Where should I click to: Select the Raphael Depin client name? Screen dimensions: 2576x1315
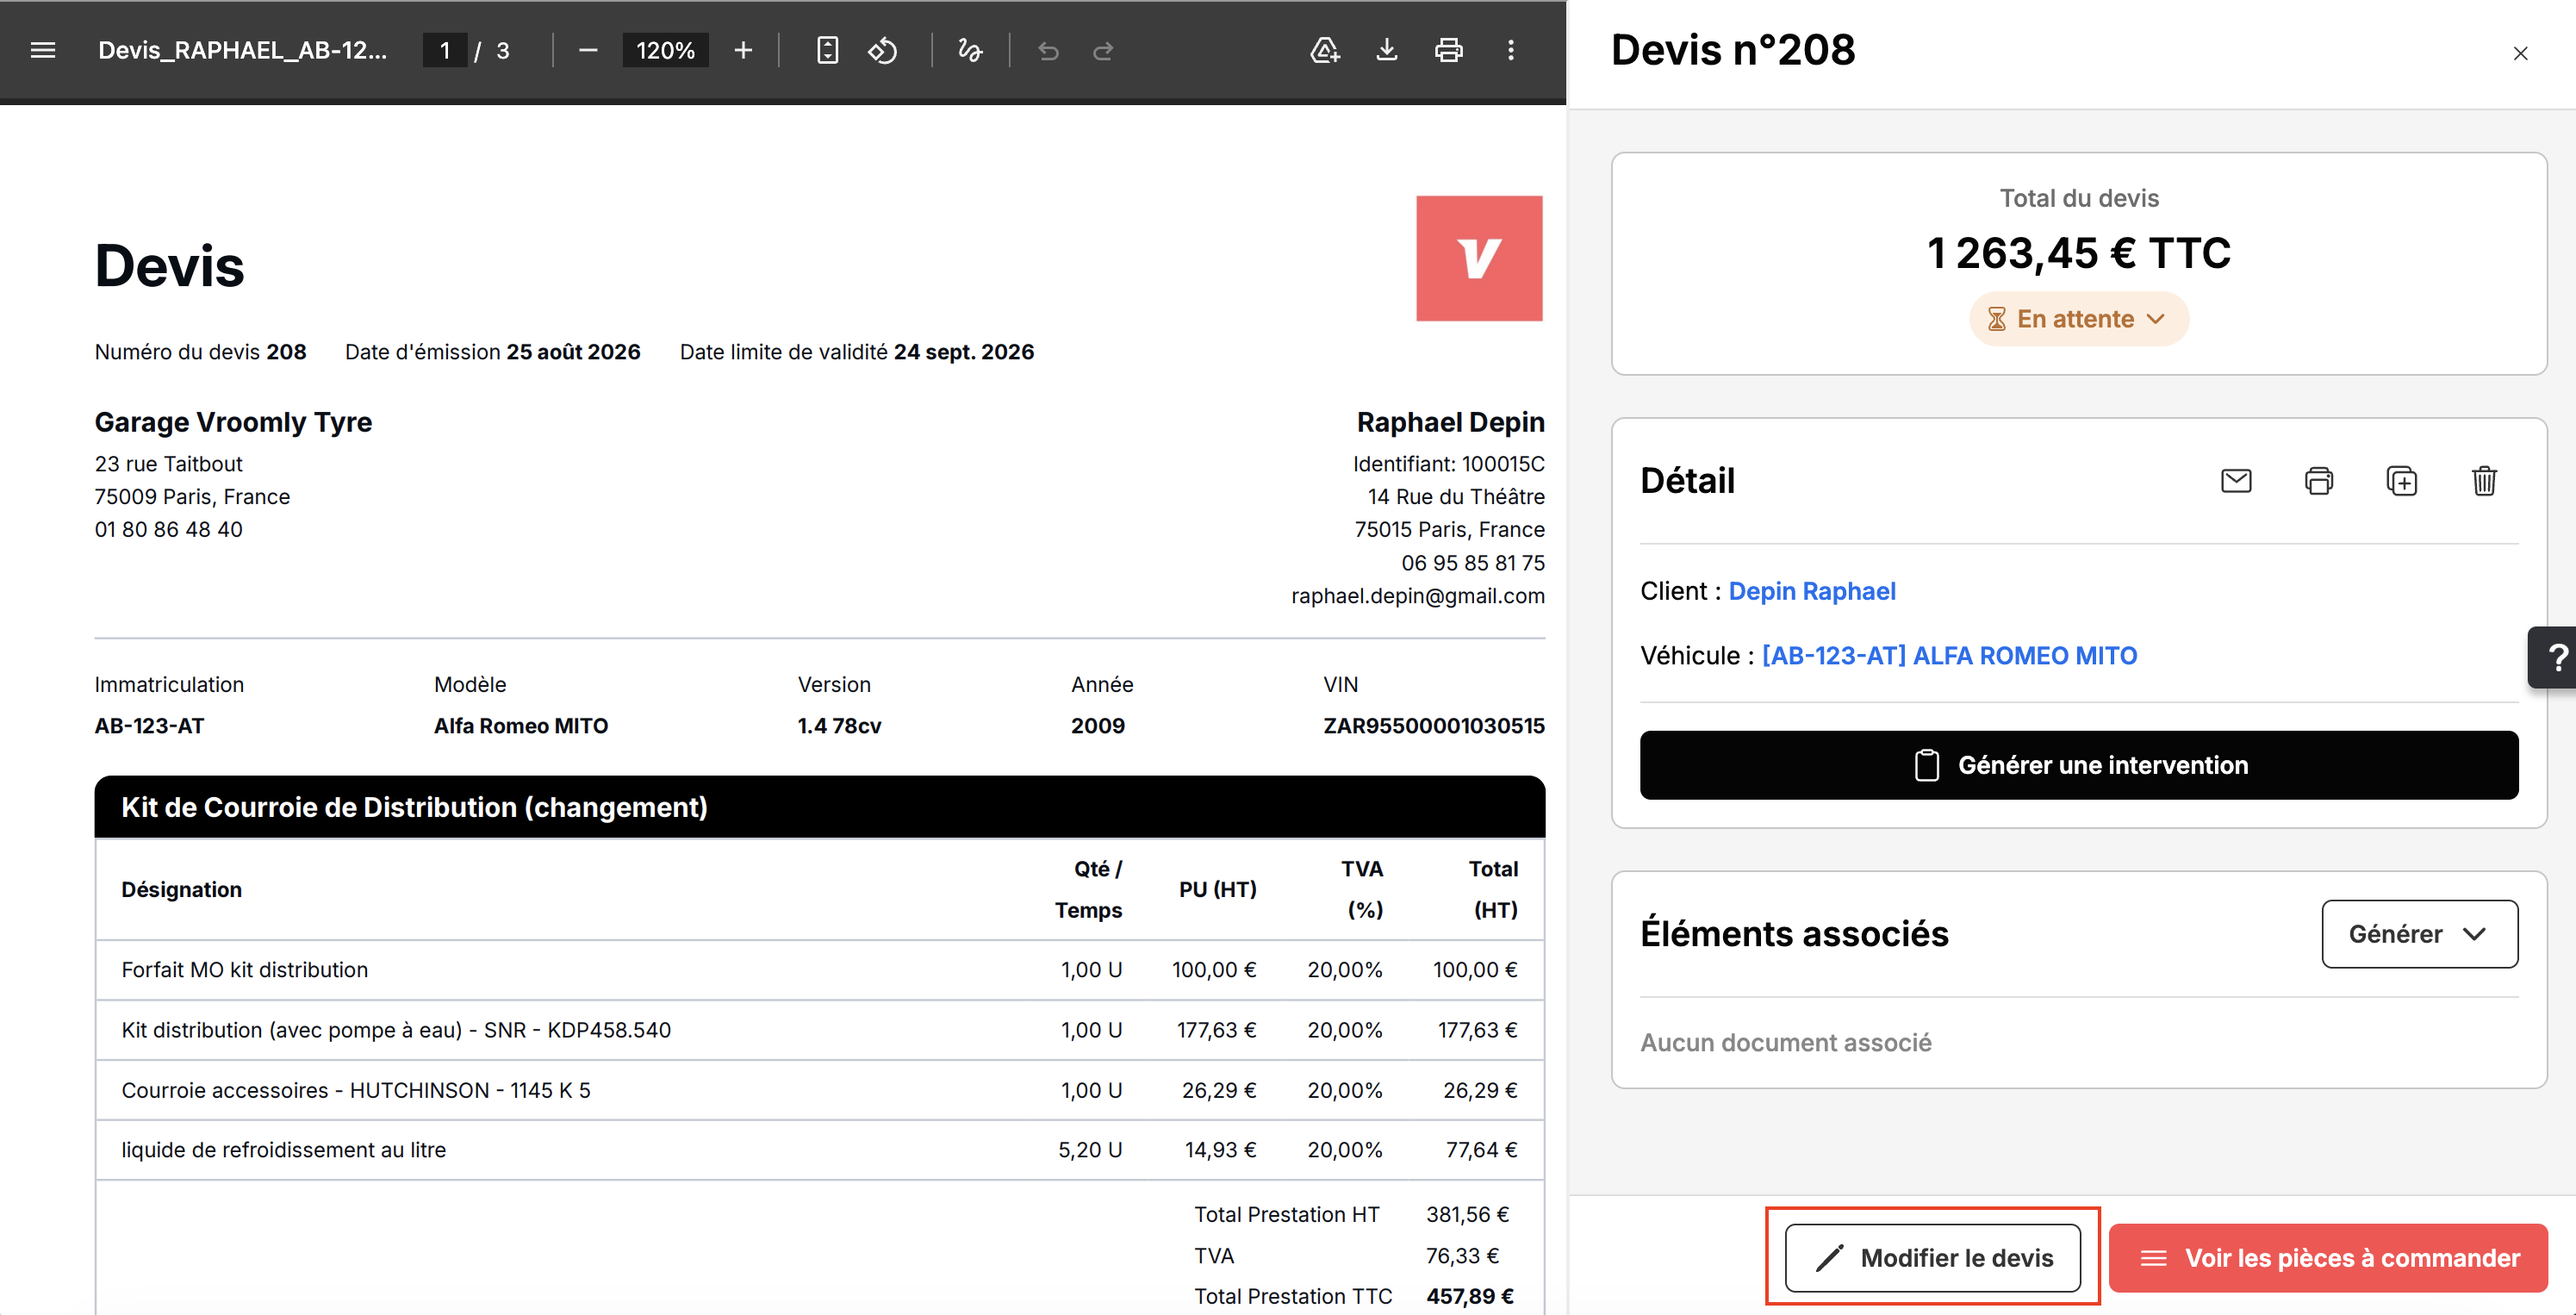pos(1451,422)
